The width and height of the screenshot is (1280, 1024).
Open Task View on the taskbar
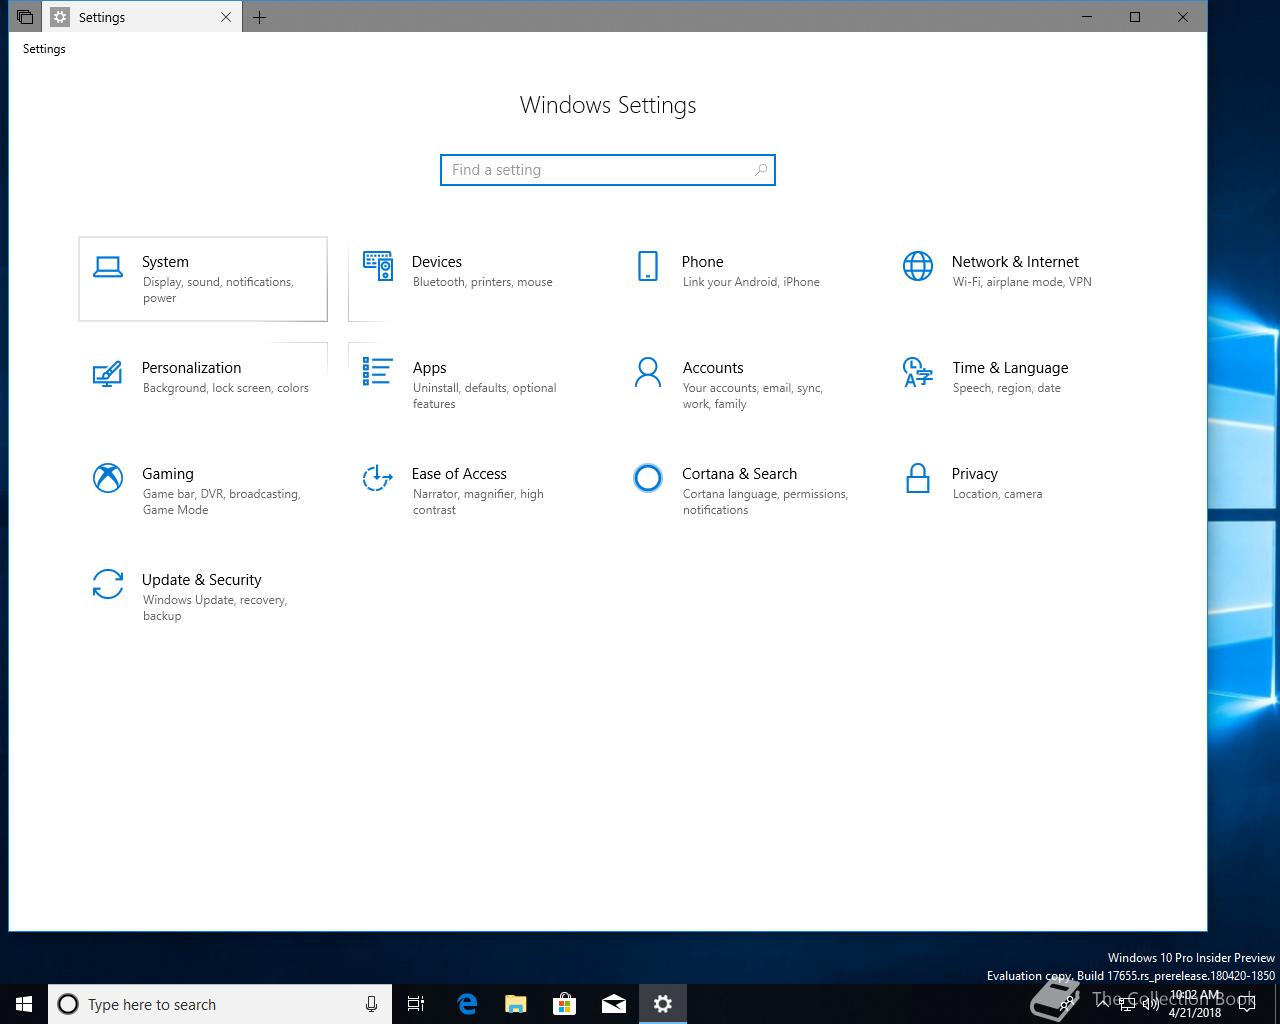[x=416, y=1004]
